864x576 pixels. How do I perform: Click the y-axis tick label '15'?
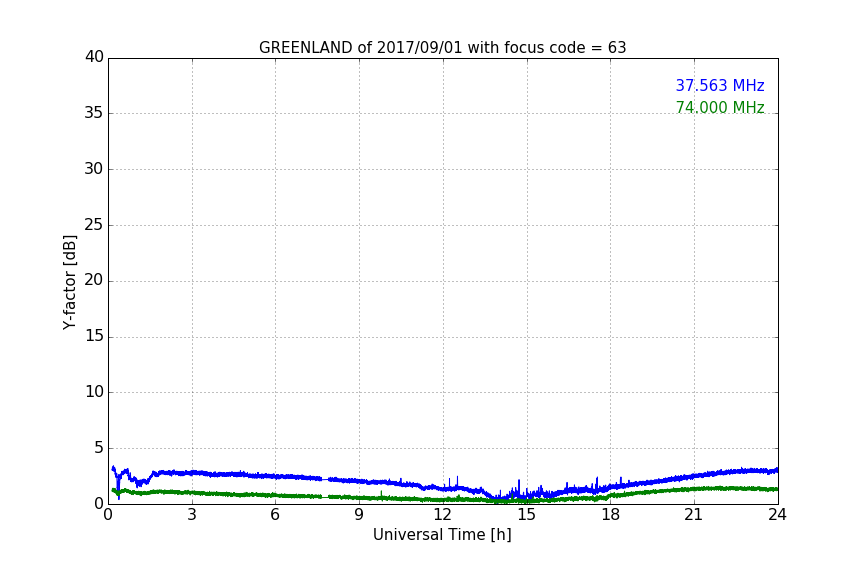pos(94,336)
